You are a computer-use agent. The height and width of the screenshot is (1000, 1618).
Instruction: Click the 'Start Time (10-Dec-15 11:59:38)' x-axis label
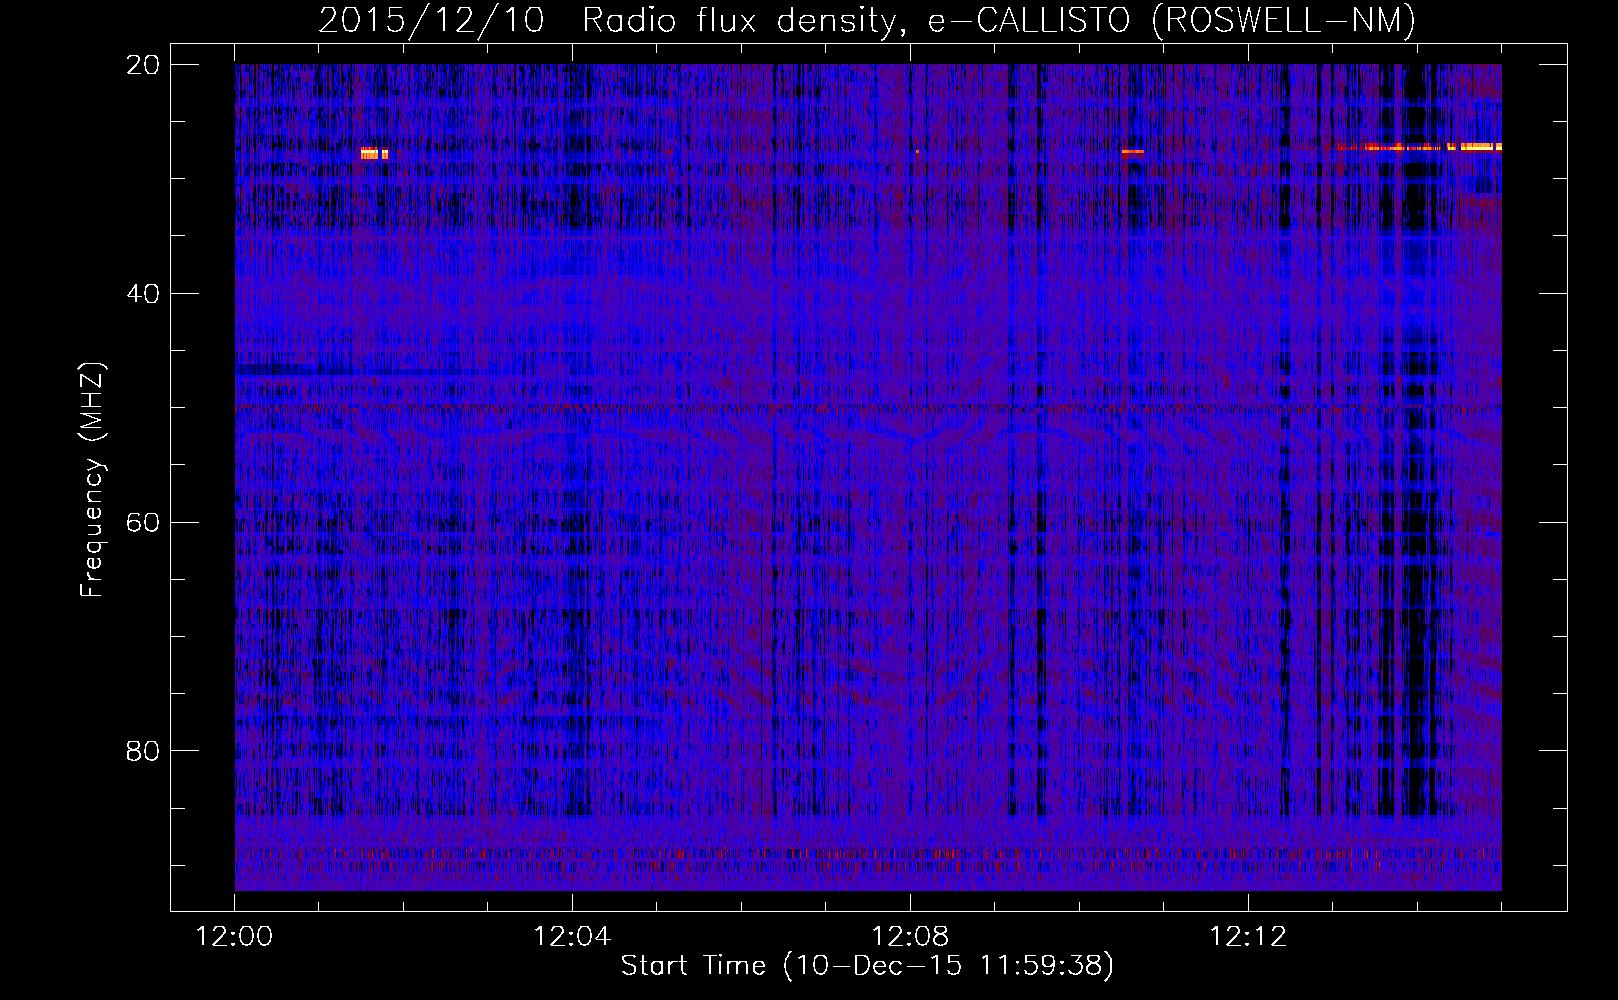pyautogui.click(x=867, y=966)
